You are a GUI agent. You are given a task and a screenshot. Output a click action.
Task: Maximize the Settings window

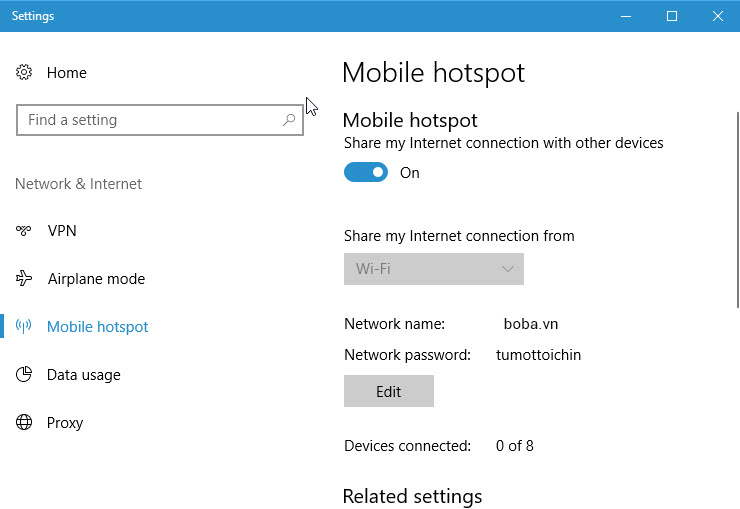point(672,16)
